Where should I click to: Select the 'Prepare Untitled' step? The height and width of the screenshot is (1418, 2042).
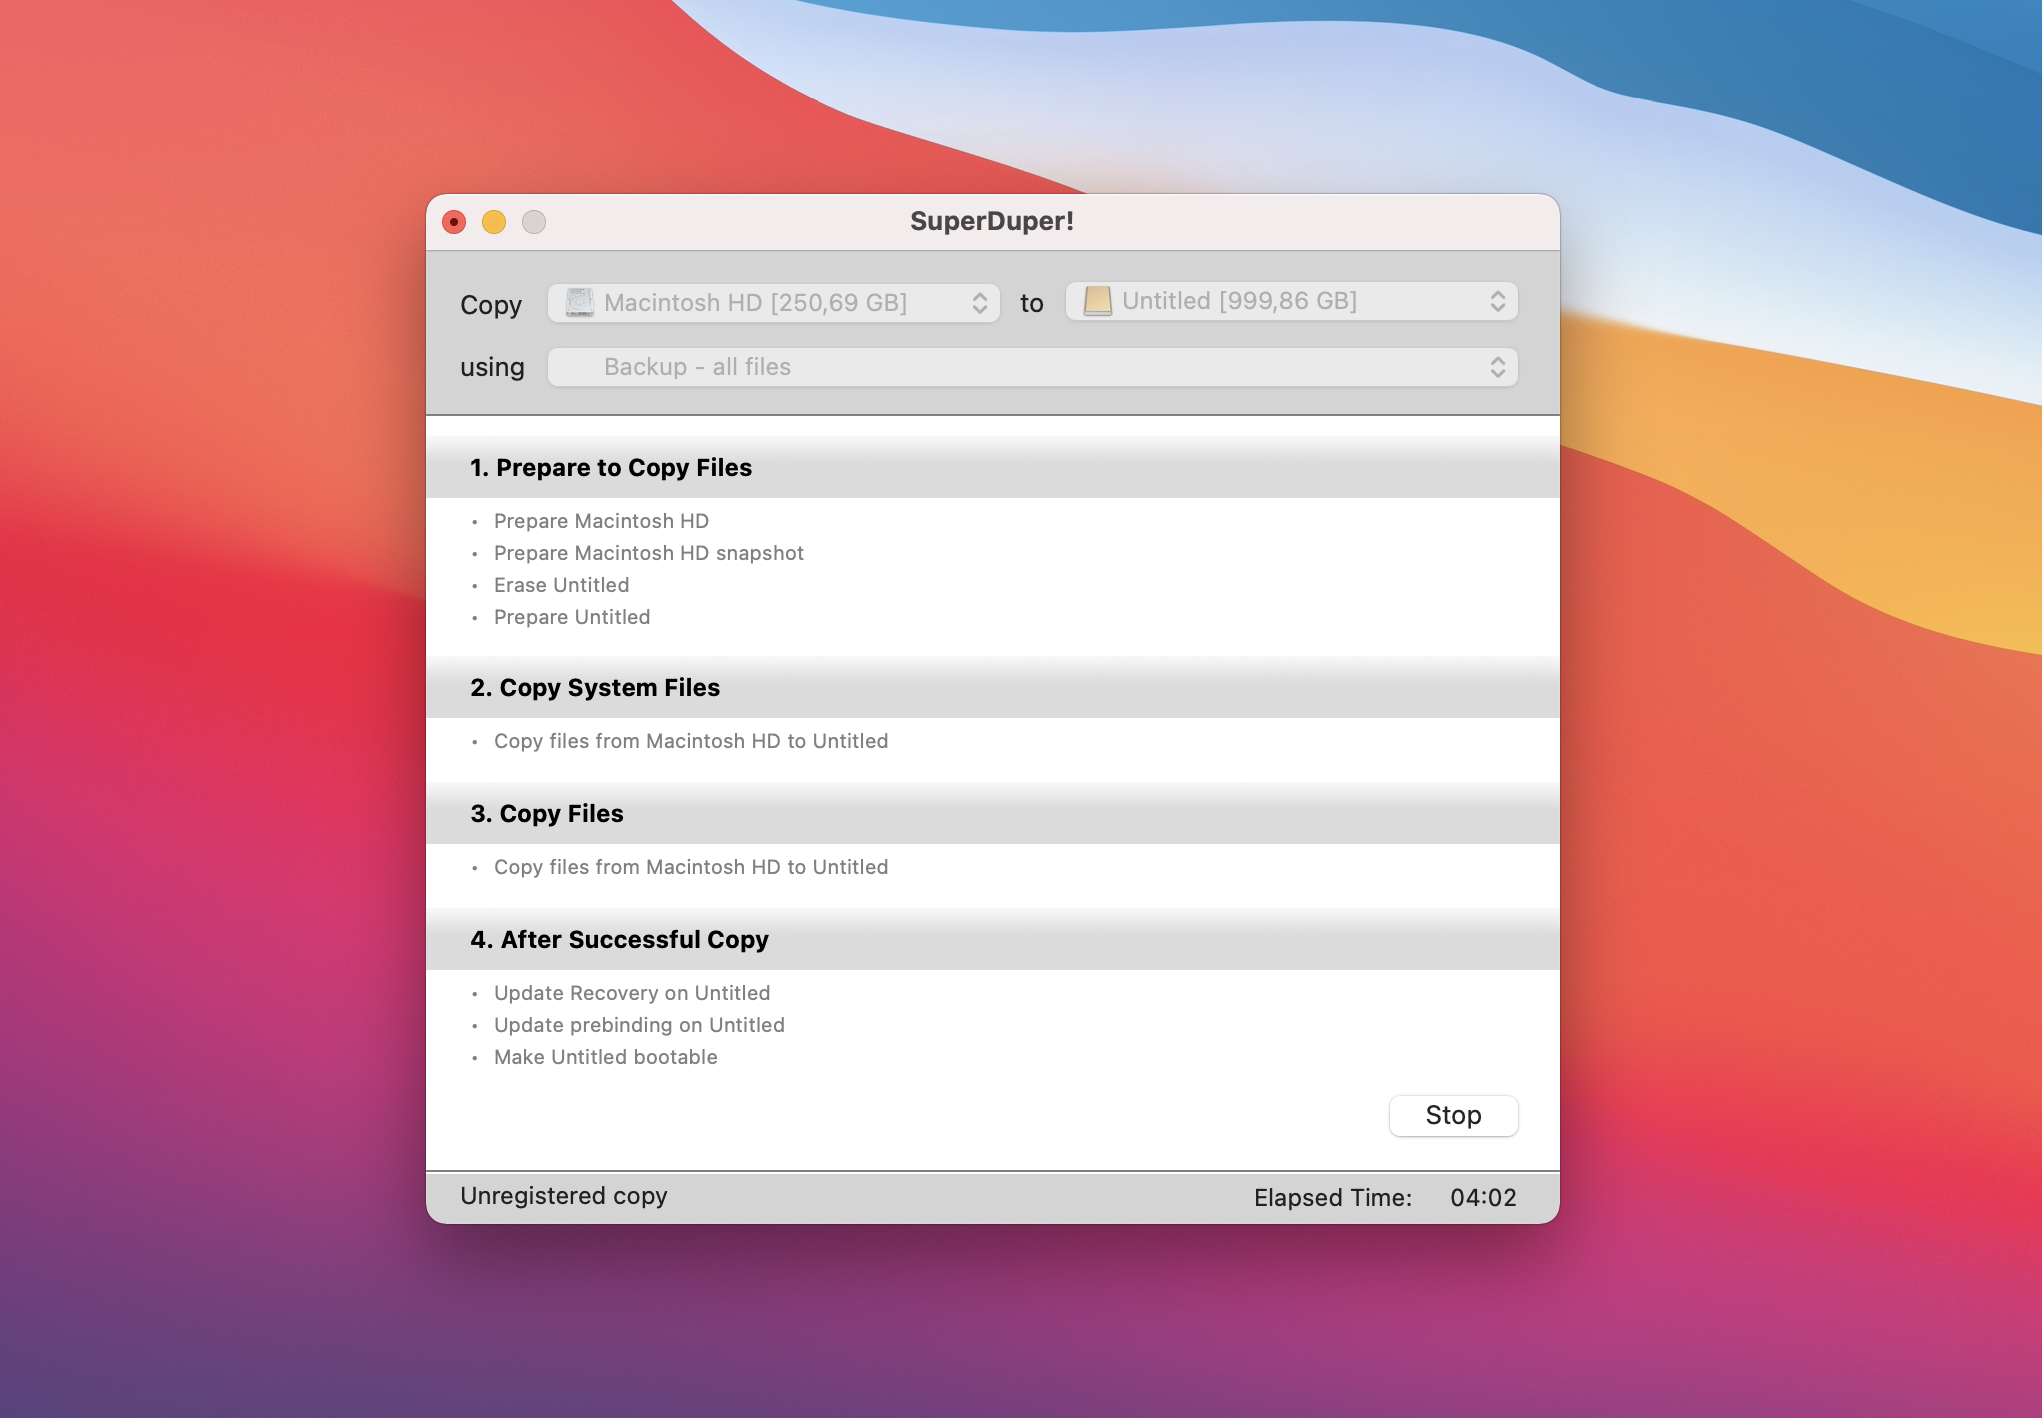click(572, 617)
